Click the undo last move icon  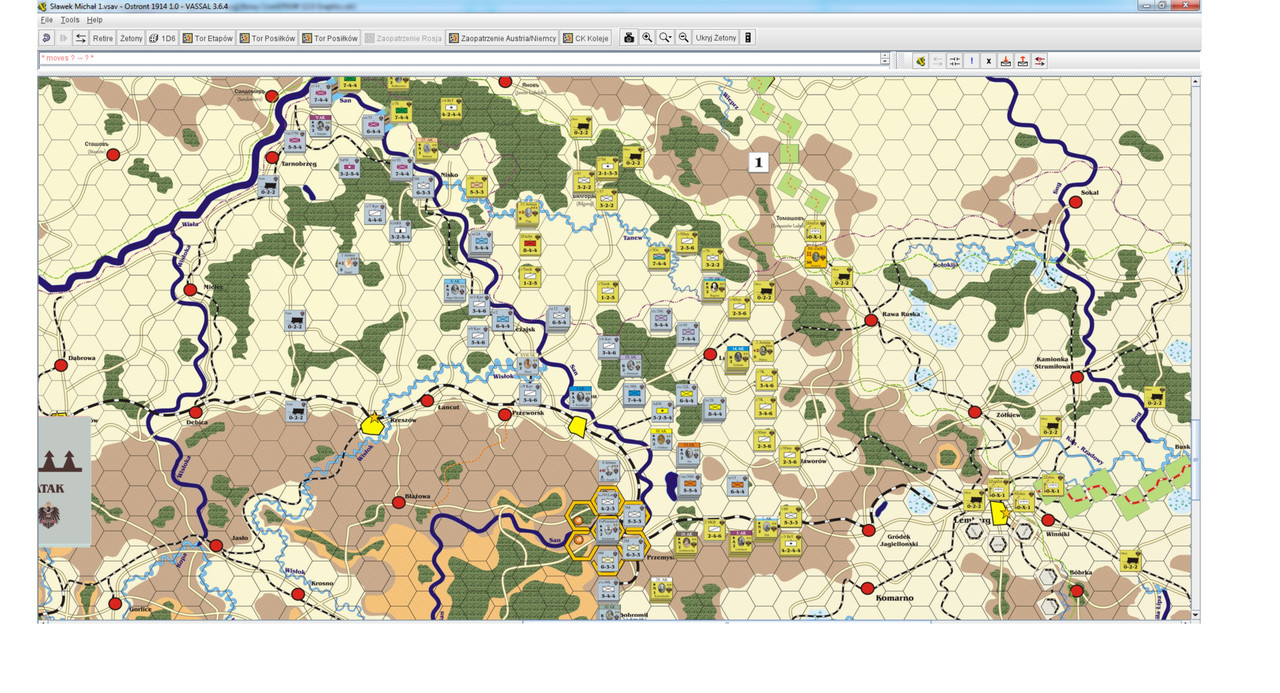coord(46,38)
